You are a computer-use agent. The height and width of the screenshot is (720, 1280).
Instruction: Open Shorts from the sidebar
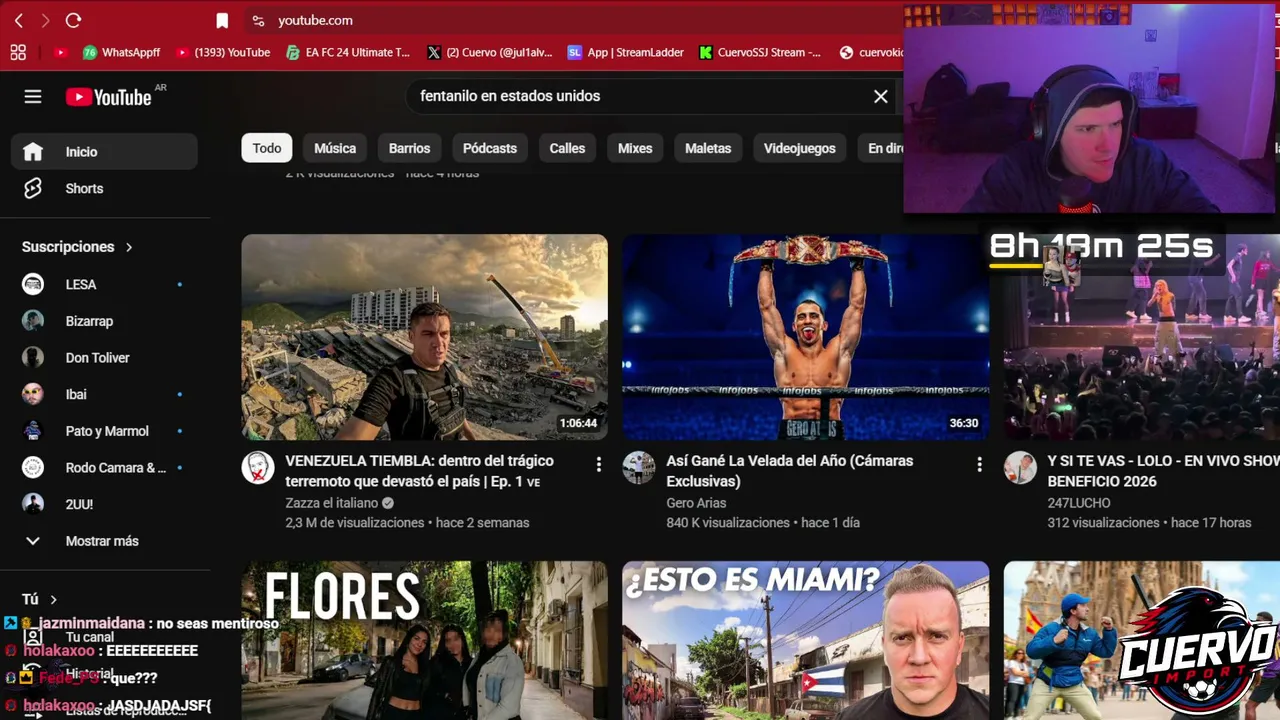click(x=104, y=188)
